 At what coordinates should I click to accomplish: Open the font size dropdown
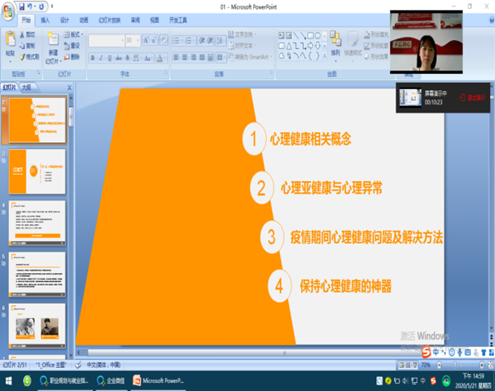pyautogui.click(x=138, y=40)
